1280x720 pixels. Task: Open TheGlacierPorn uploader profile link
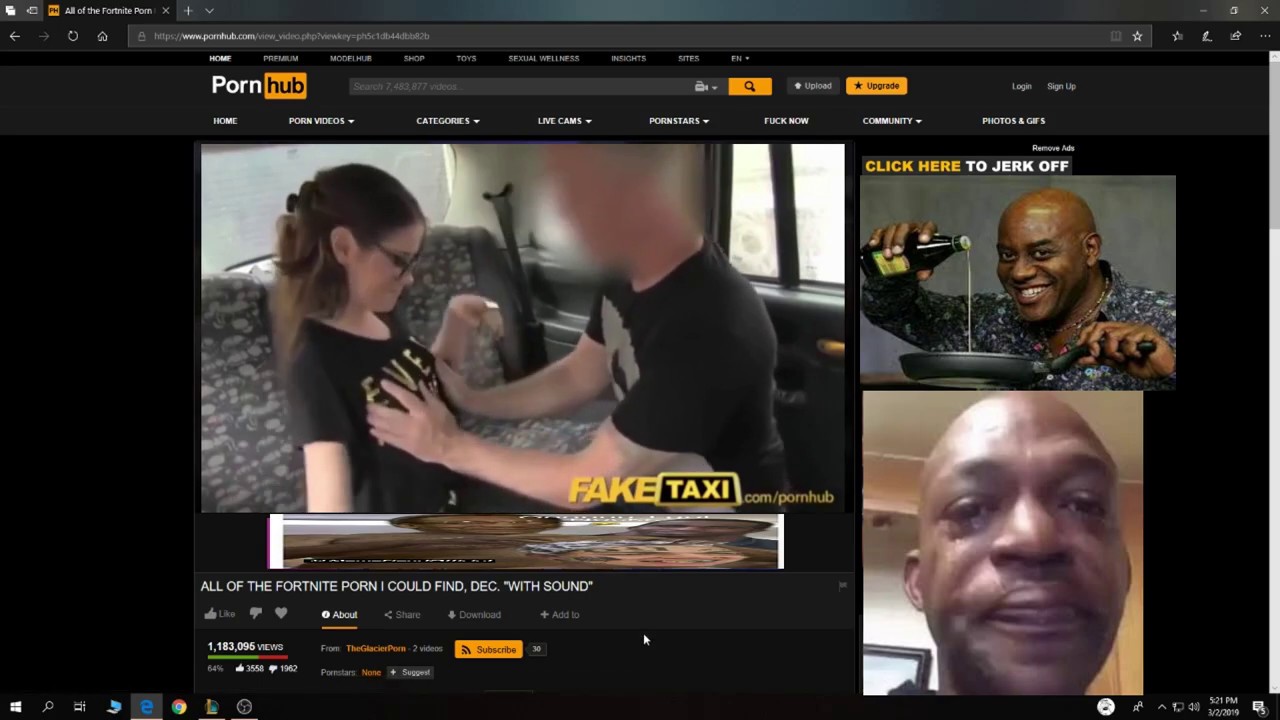click(375, 649)
